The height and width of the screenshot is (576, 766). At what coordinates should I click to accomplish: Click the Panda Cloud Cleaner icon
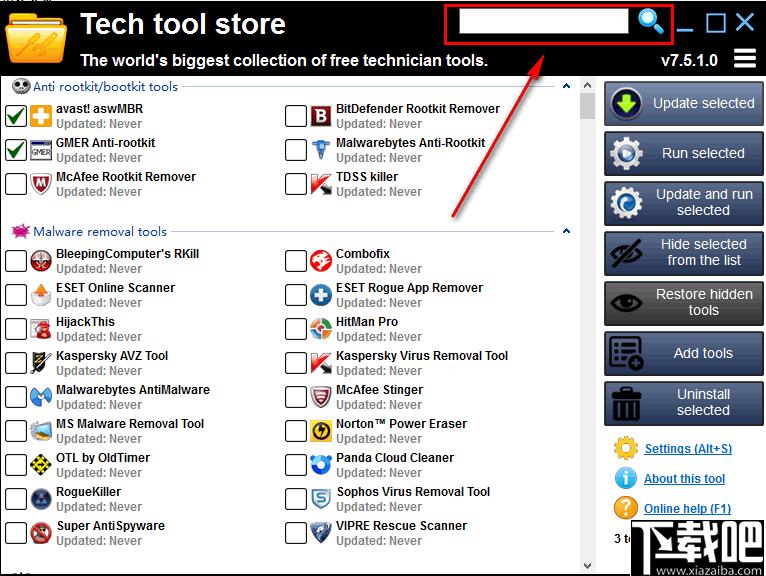click(x=321, y=465)
